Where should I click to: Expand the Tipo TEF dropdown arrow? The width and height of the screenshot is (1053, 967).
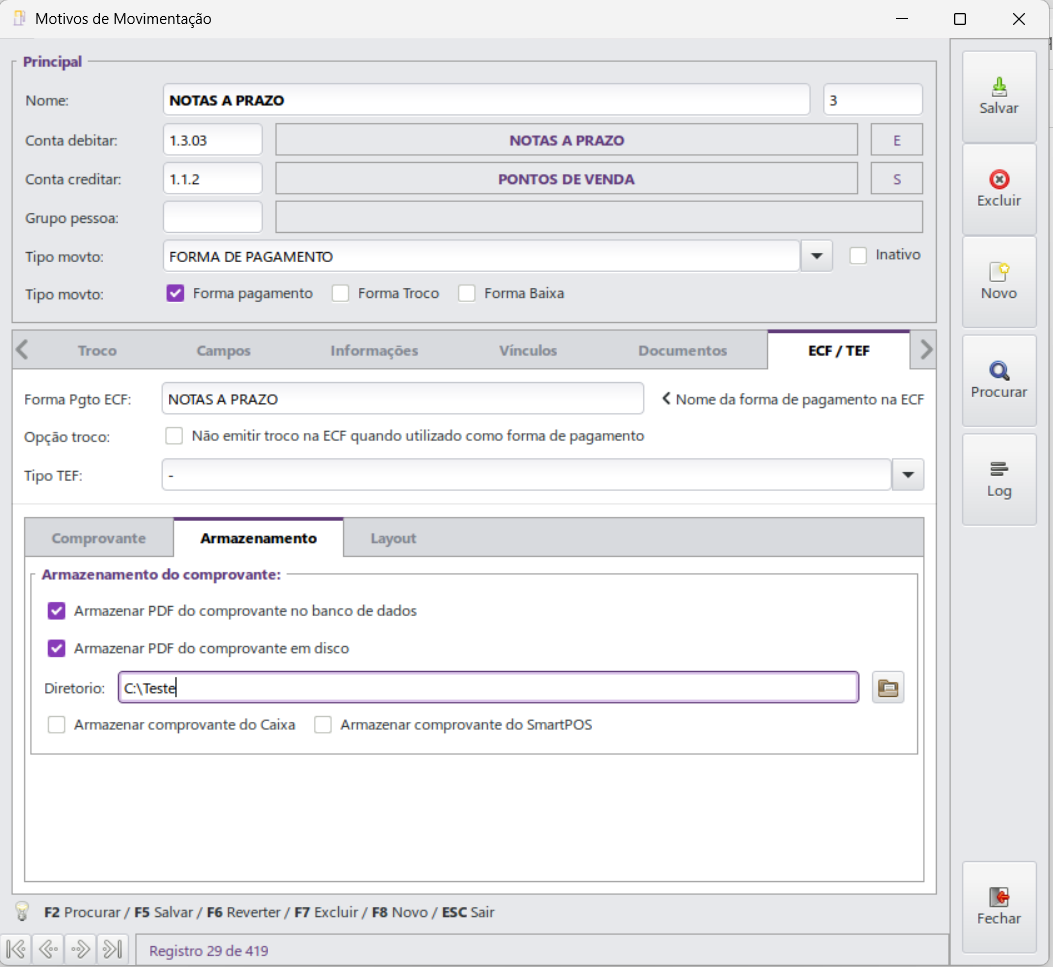pyautogui.click(x=908, y=475)
